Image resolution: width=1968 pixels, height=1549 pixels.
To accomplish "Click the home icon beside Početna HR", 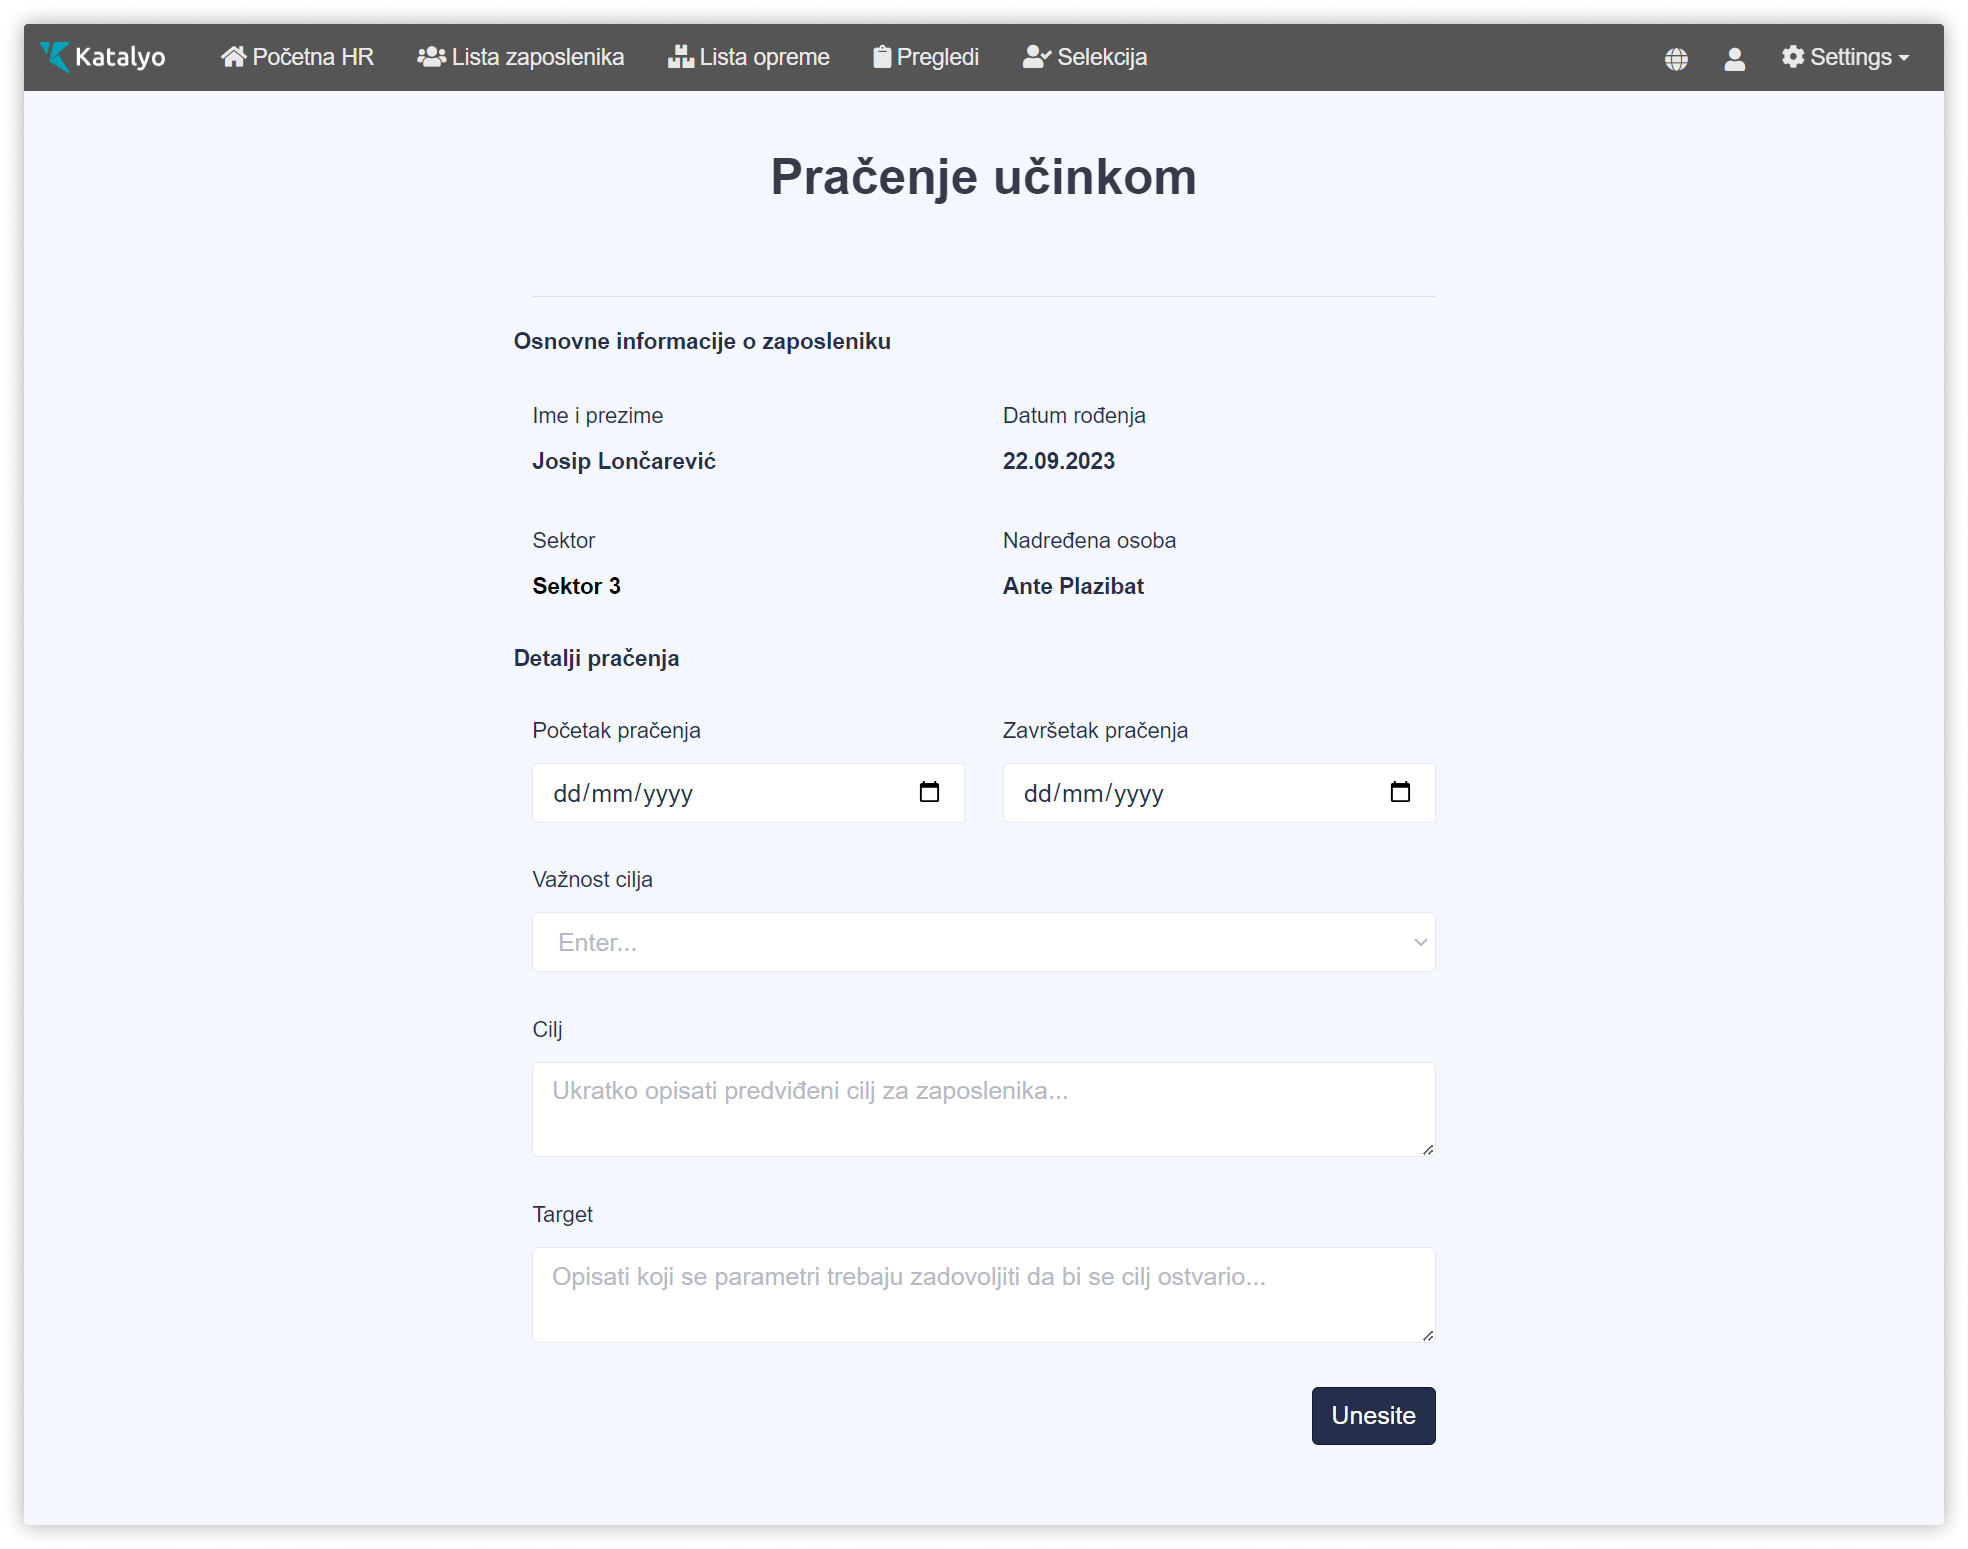I will (233, 57).
